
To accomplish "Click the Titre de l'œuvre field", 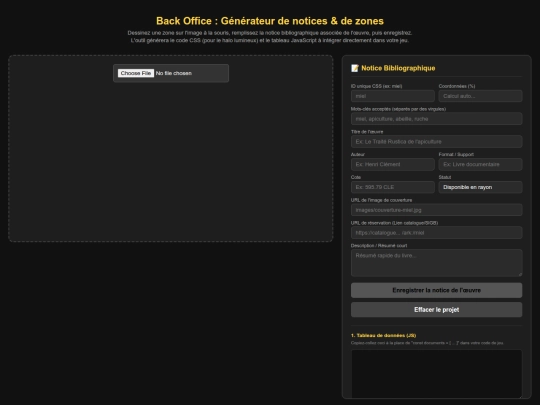I will 437,142.
